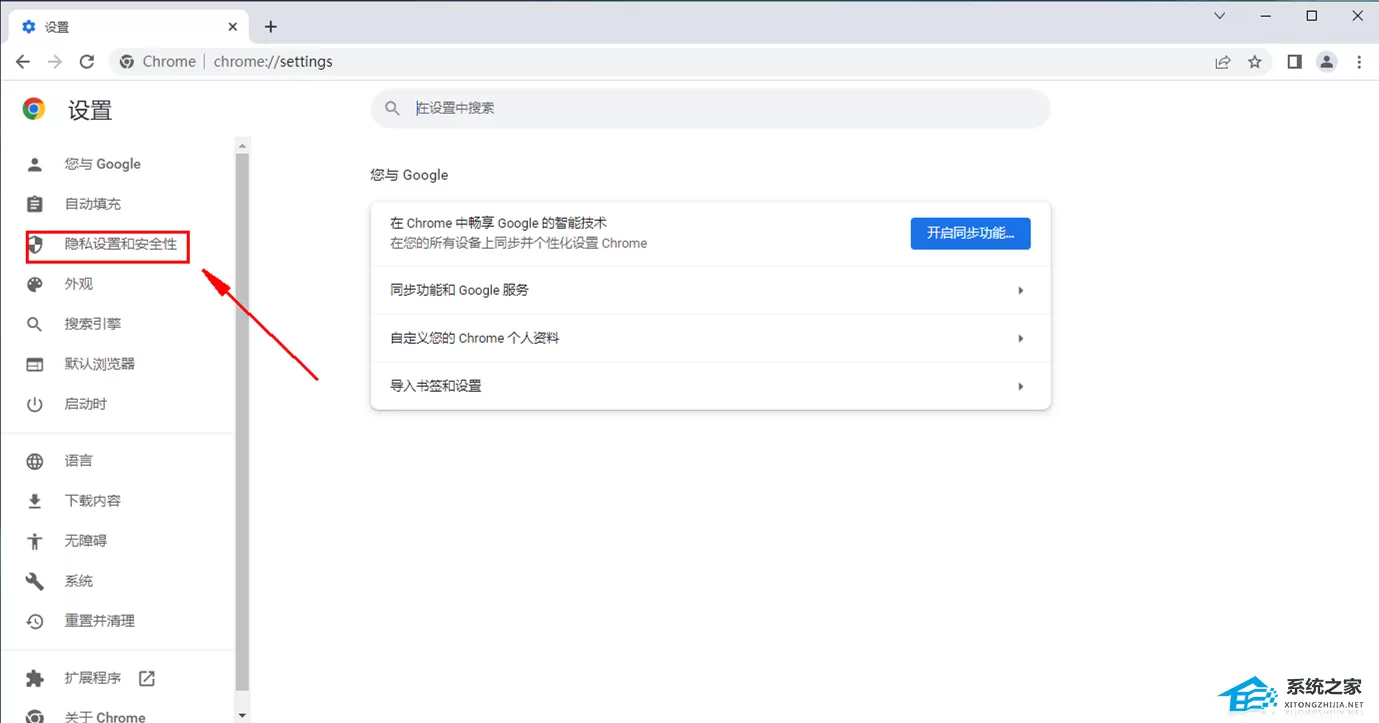The width and height of the screenshot is (1379, 723).
Task: Click the wrench icon for 系统
Action: [35, 581]
